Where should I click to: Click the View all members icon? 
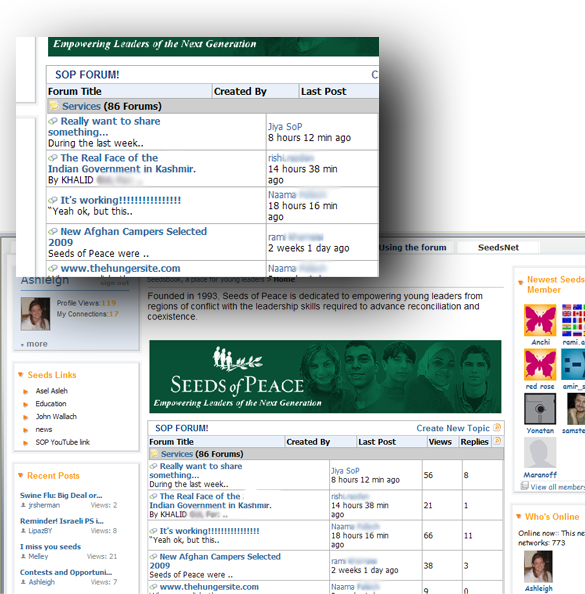(x=525, y=486)
